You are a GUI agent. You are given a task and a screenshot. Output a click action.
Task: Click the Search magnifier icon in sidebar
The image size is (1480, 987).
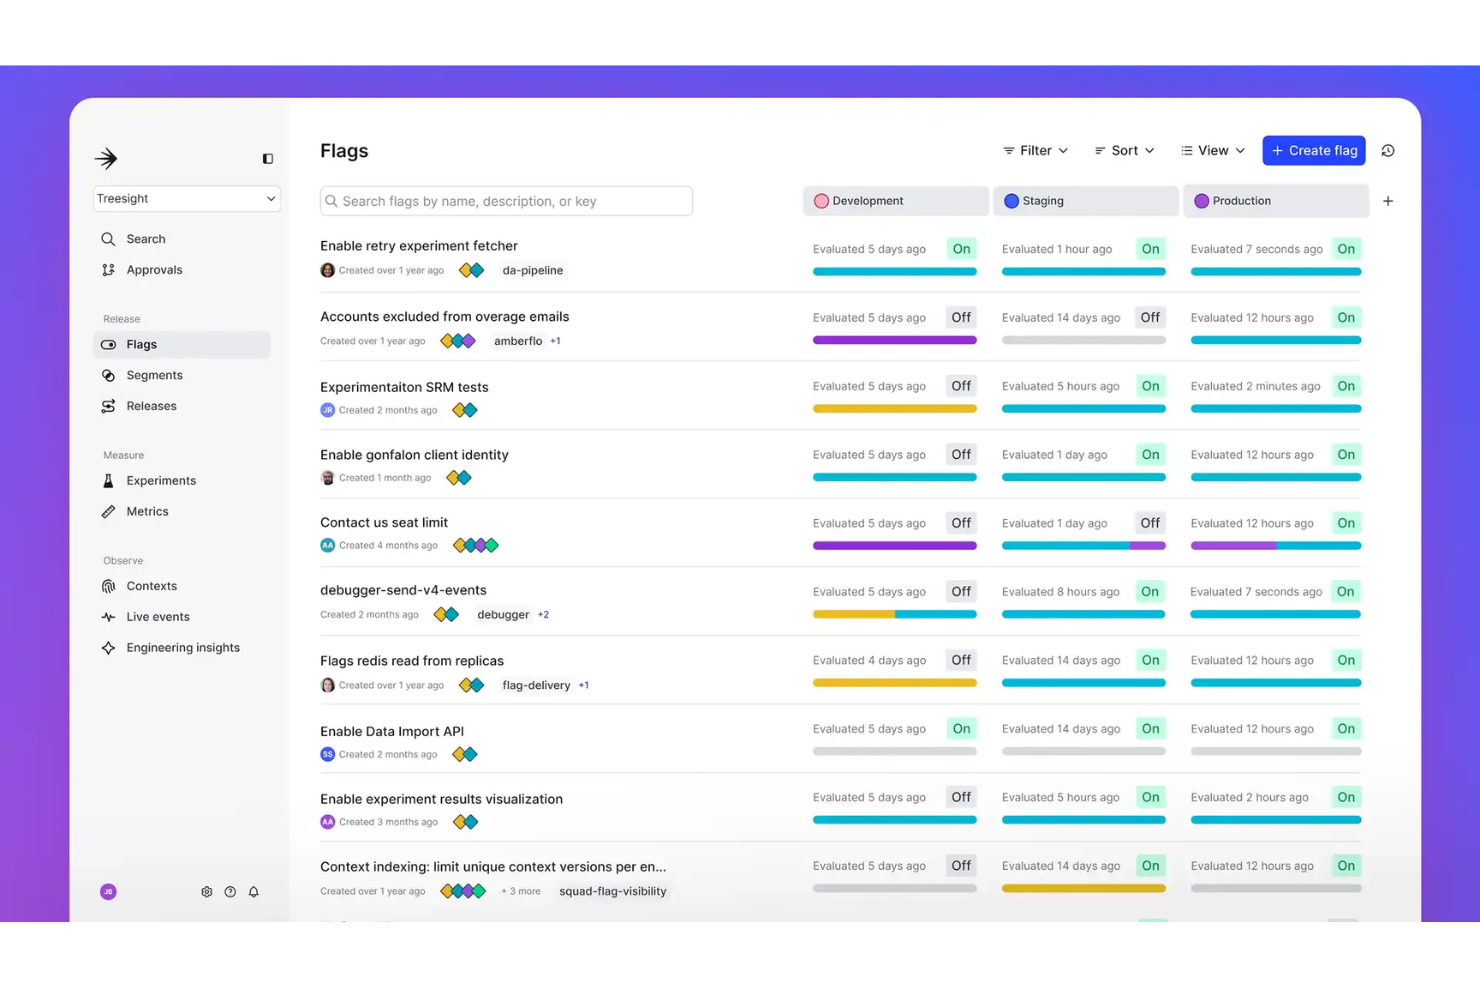pyautogui.click(x=108, y=239)
